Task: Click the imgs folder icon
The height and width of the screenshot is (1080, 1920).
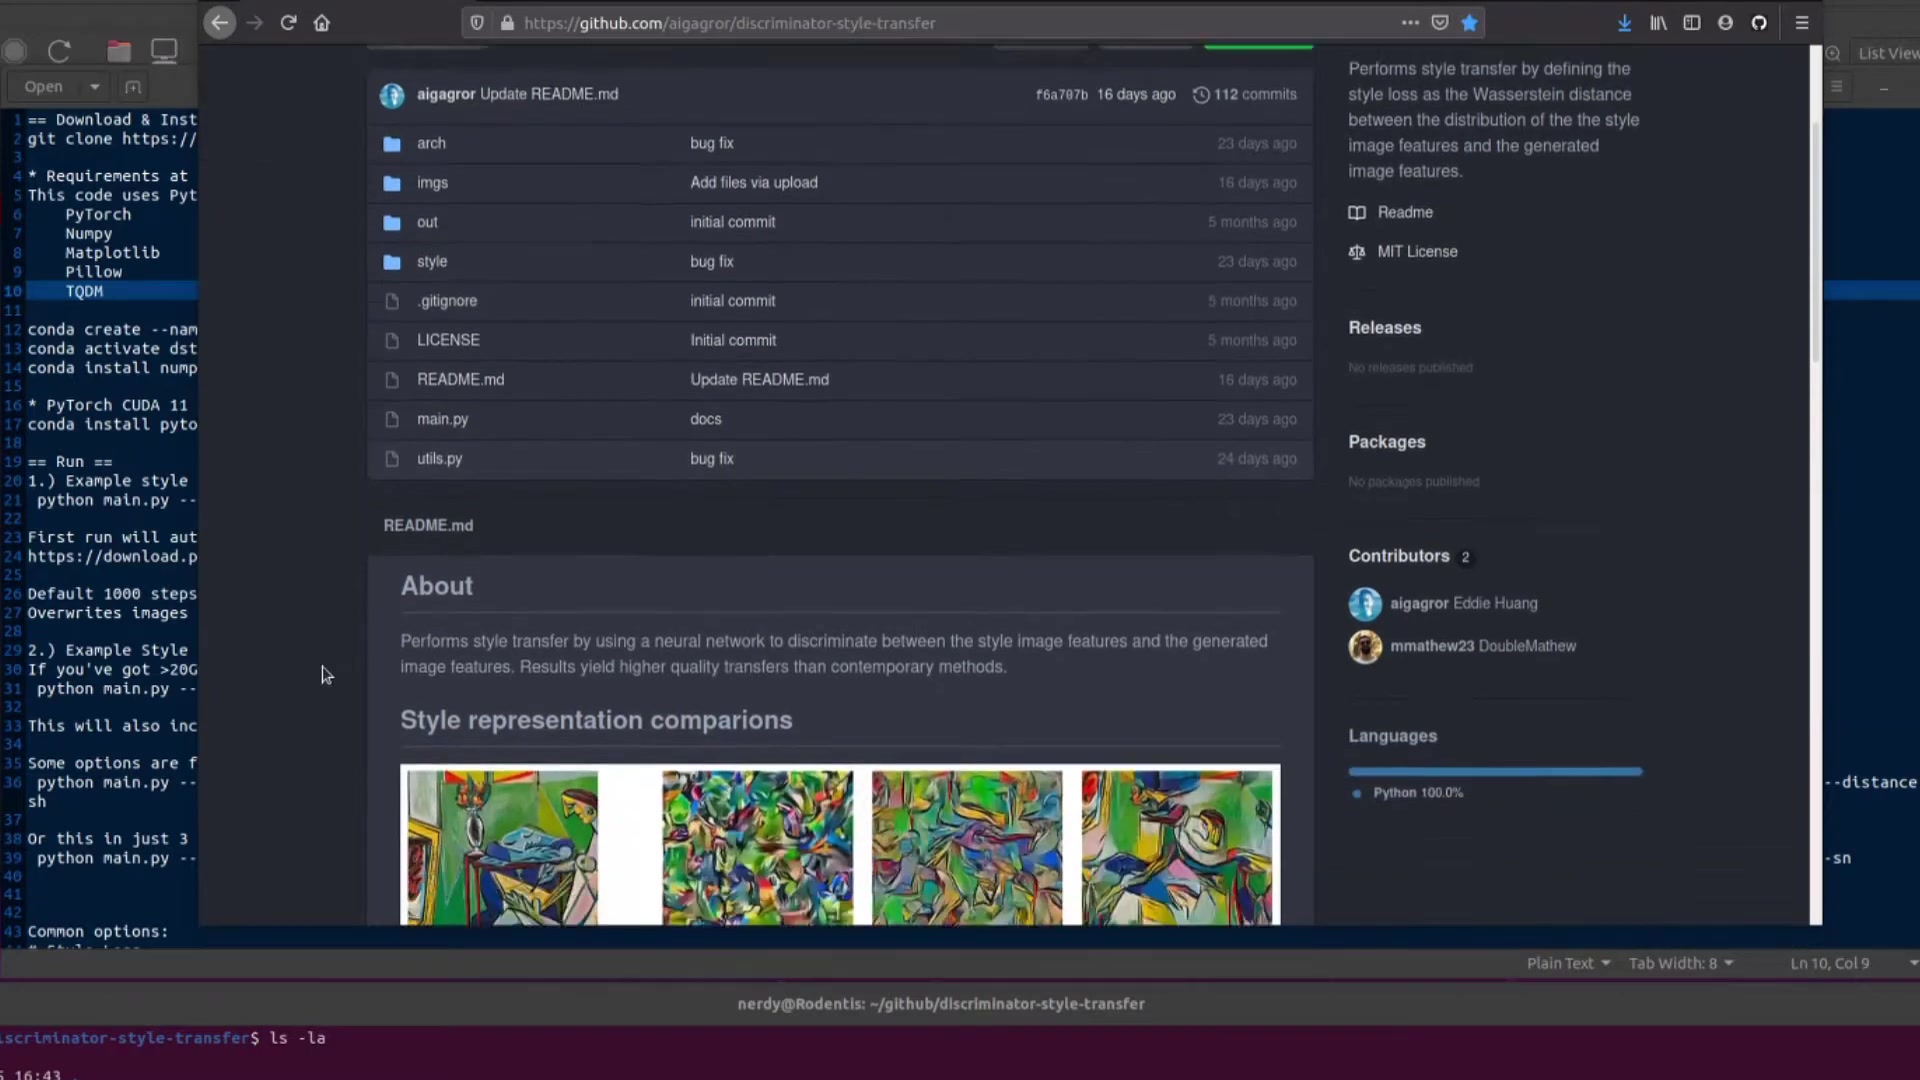Action: tap(392, 183)
